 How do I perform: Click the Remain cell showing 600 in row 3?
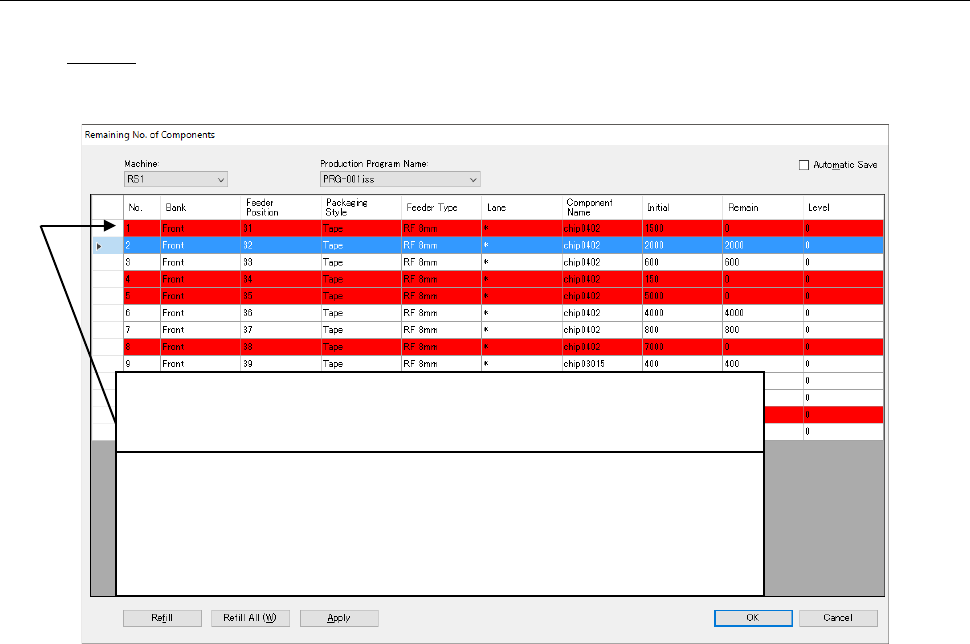point(762,262)
